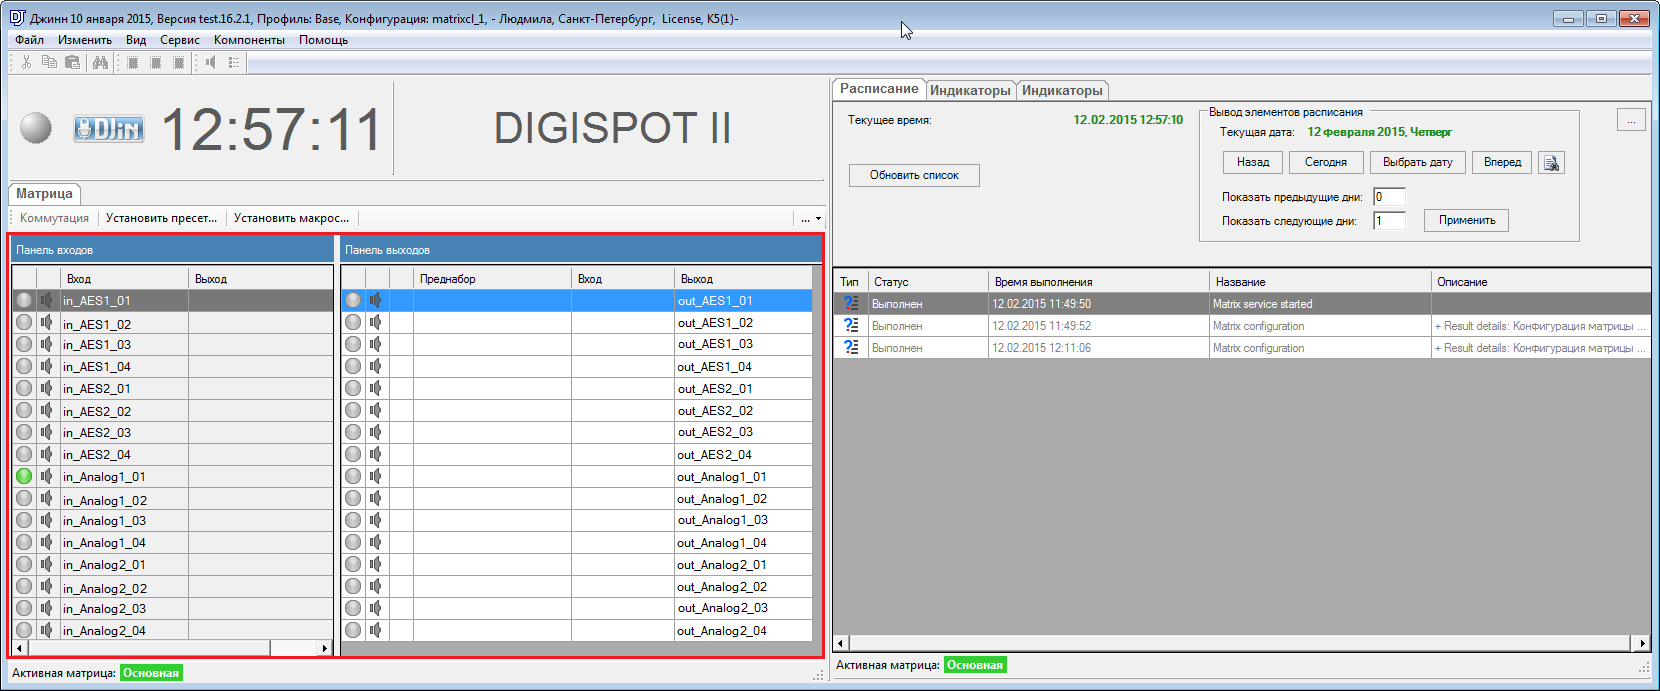Click the type icon of the 12:11:06 schedule row
The width and height of the screenshot is (1660, 691).
click(x=851, y=347)
